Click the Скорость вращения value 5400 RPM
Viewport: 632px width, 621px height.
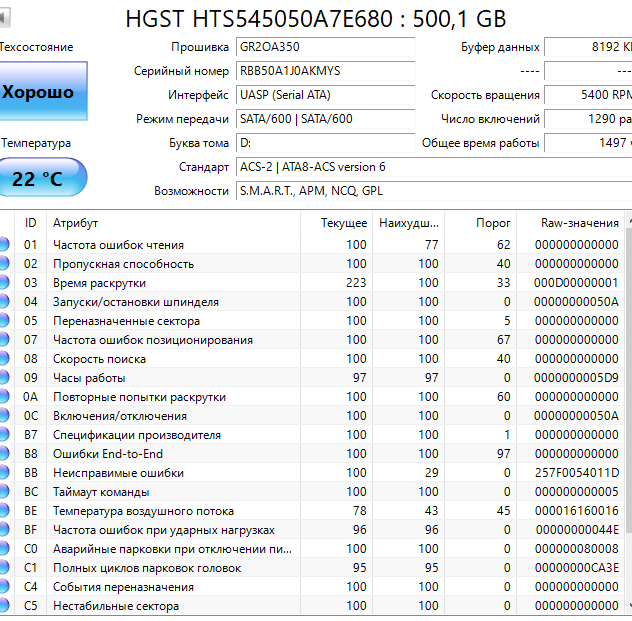click(588, 95)
